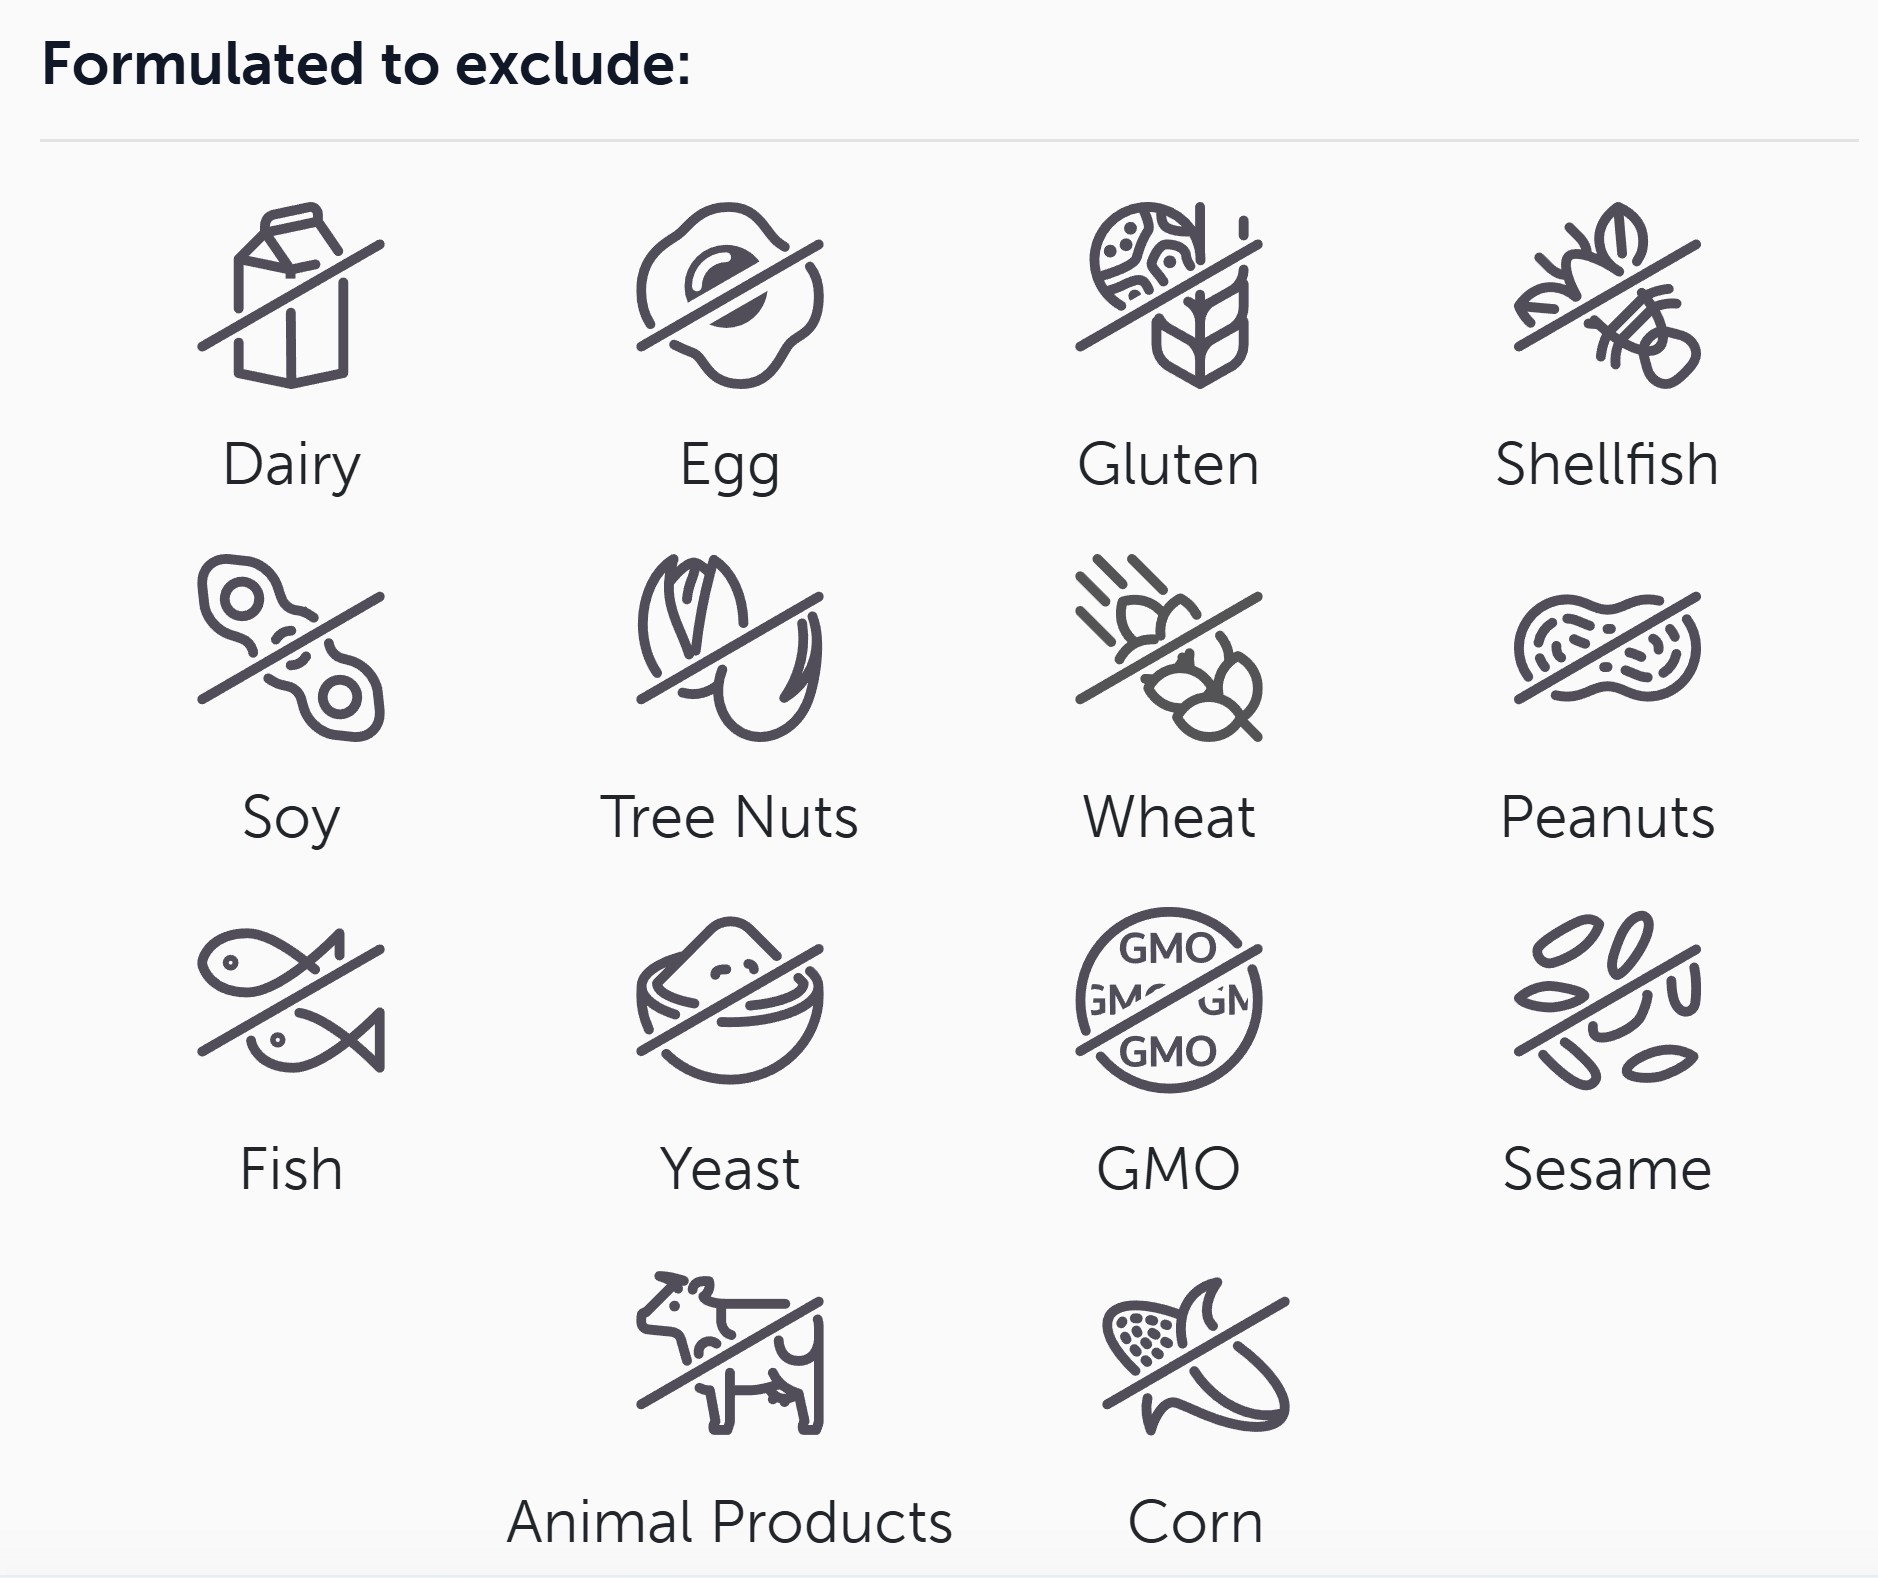Click the crossed-out Tree Nuts icon

point(730,648)
